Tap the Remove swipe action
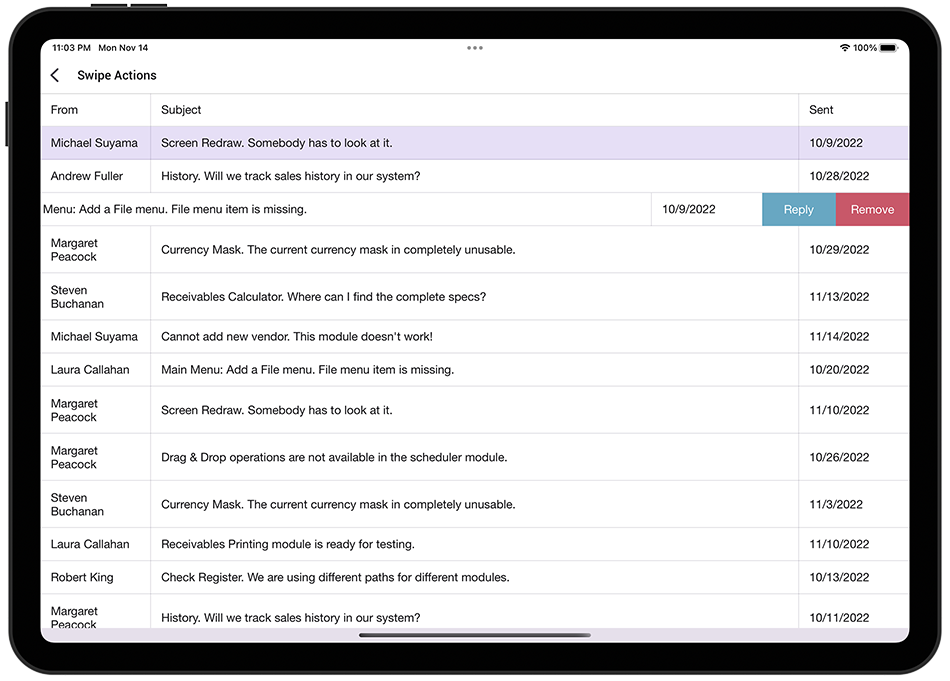This screenshot has width=950, height=681. pos(872,209)
